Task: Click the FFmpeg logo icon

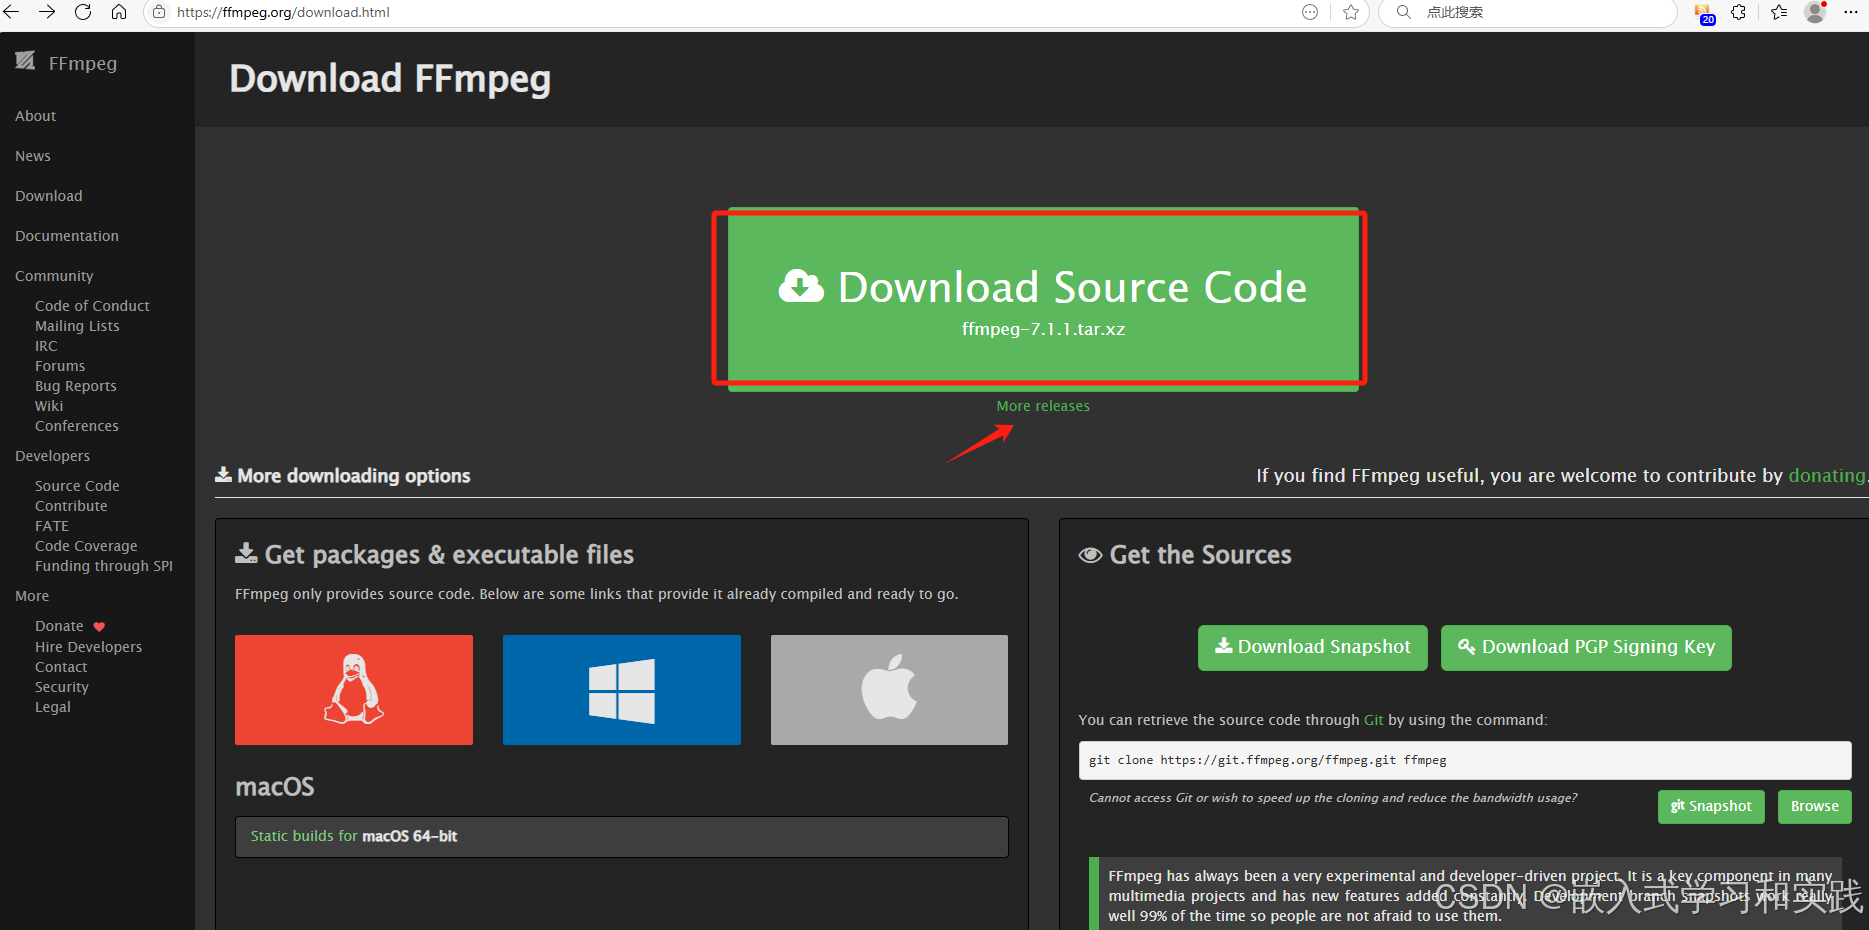Action: pos(25,61)
